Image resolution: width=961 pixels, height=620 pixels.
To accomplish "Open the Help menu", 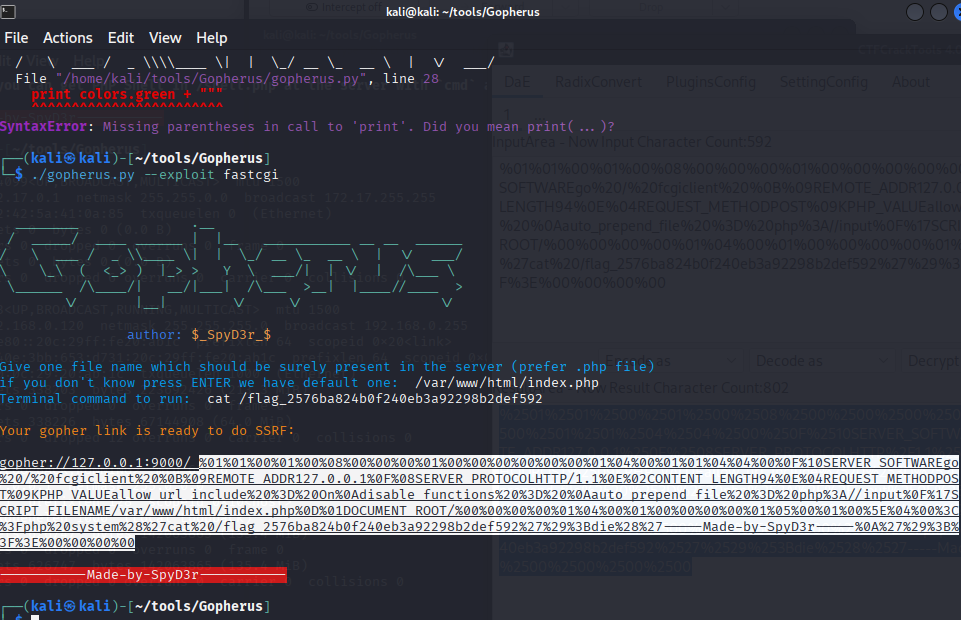I will [x=211, y=38].
